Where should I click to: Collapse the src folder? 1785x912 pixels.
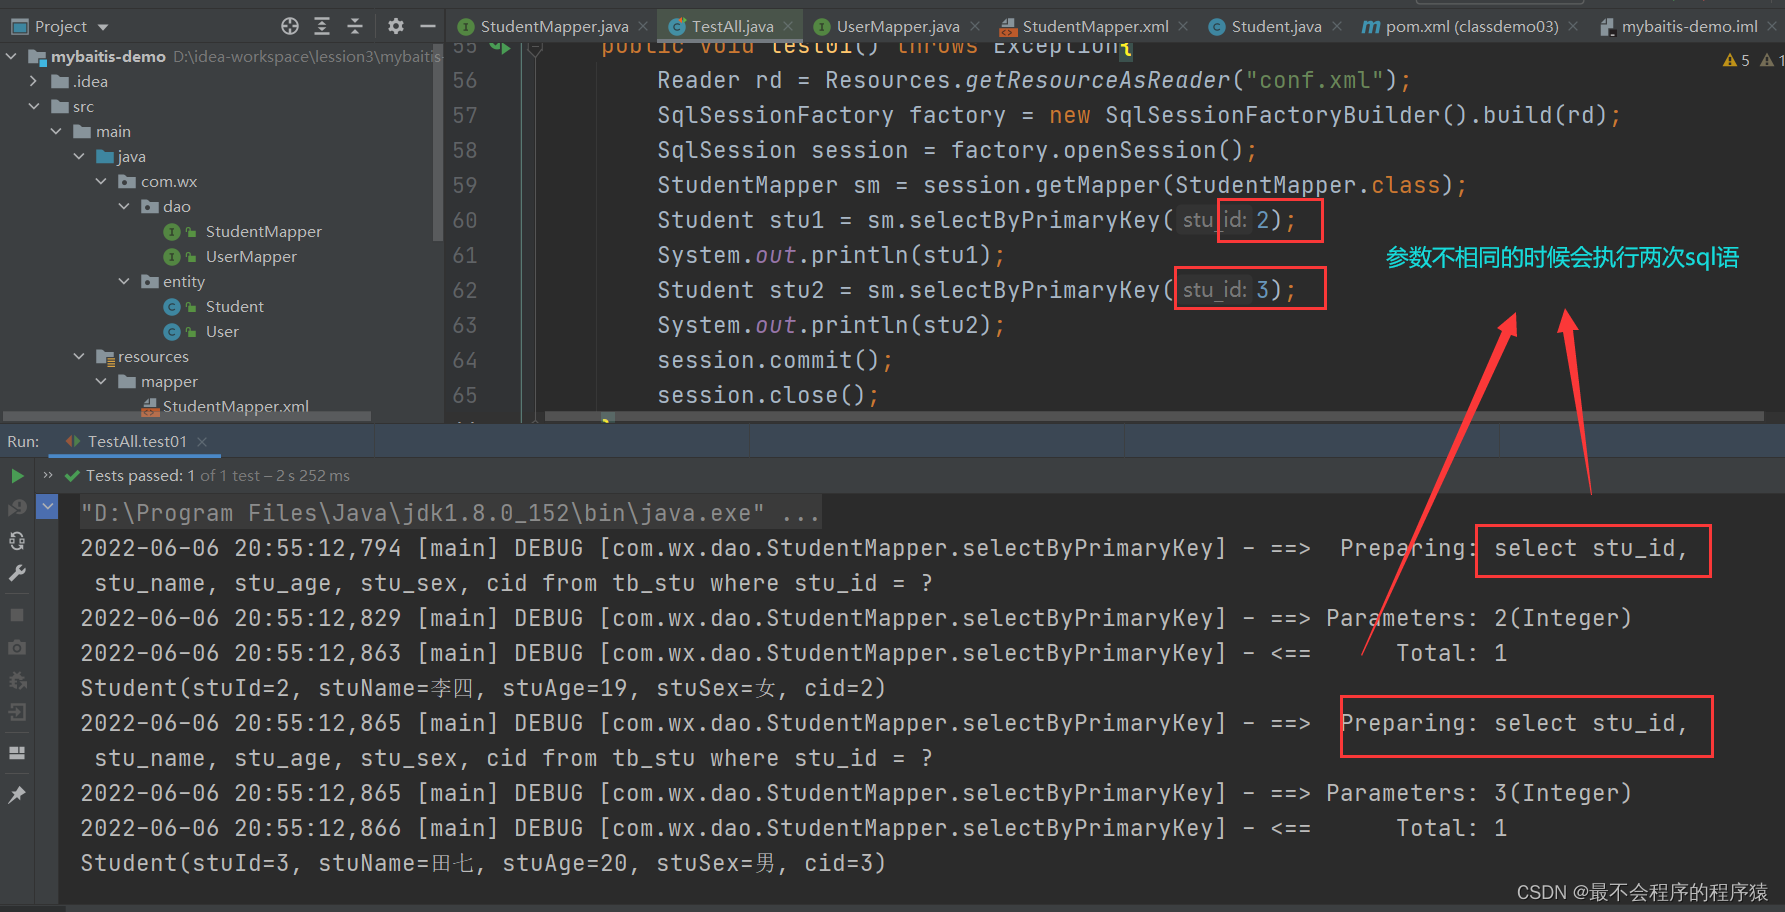coord(34,106)
